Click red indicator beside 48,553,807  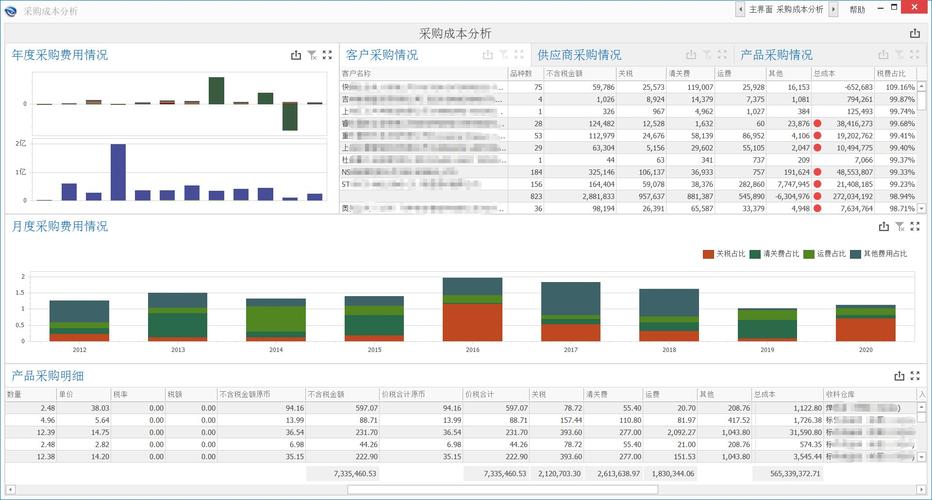pyautogui.click(x=817, y=172)
